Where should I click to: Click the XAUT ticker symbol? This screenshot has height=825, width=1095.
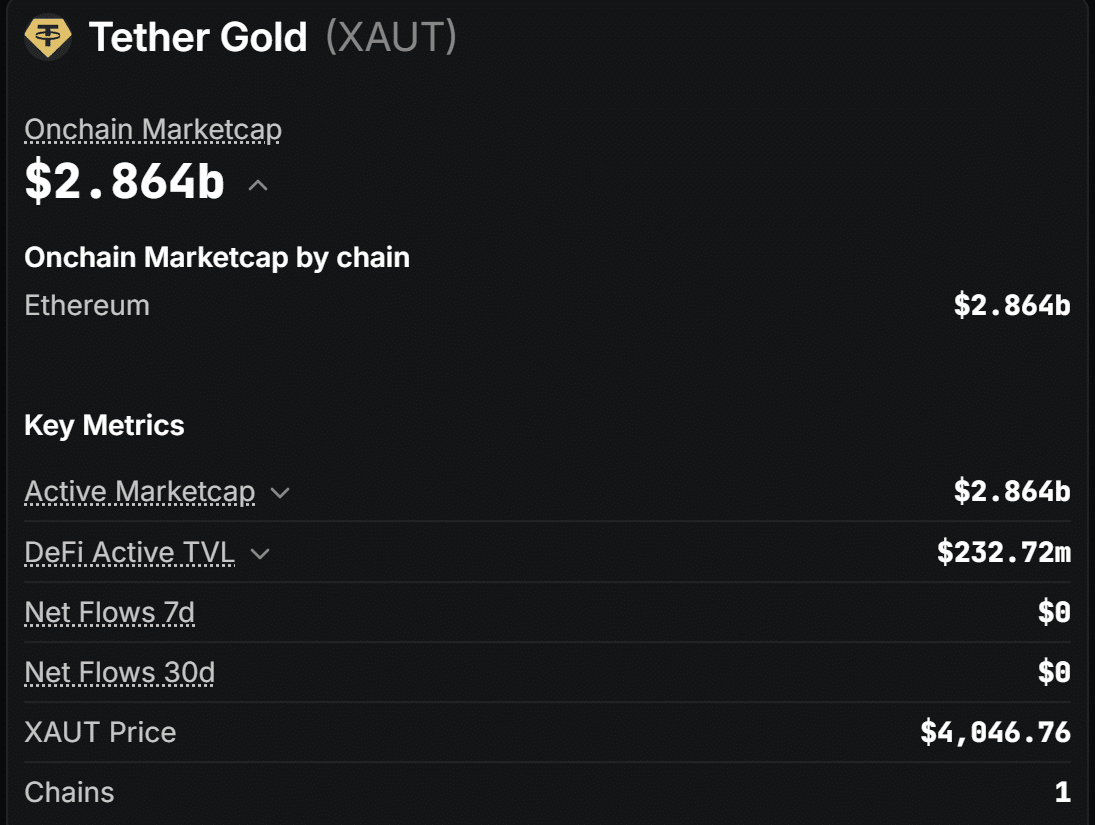391,37
